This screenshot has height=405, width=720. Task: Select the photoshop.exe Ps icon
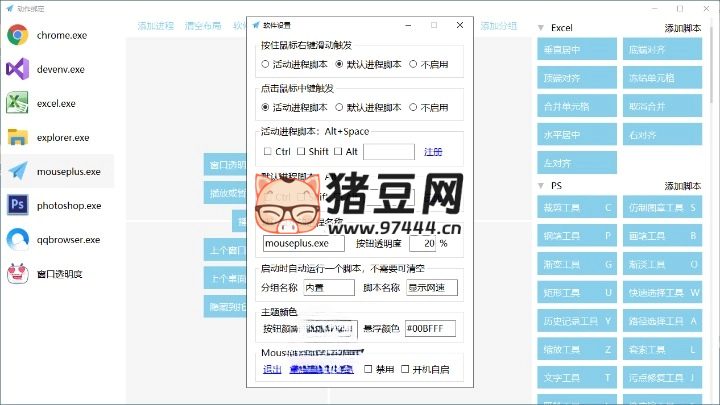17,205
